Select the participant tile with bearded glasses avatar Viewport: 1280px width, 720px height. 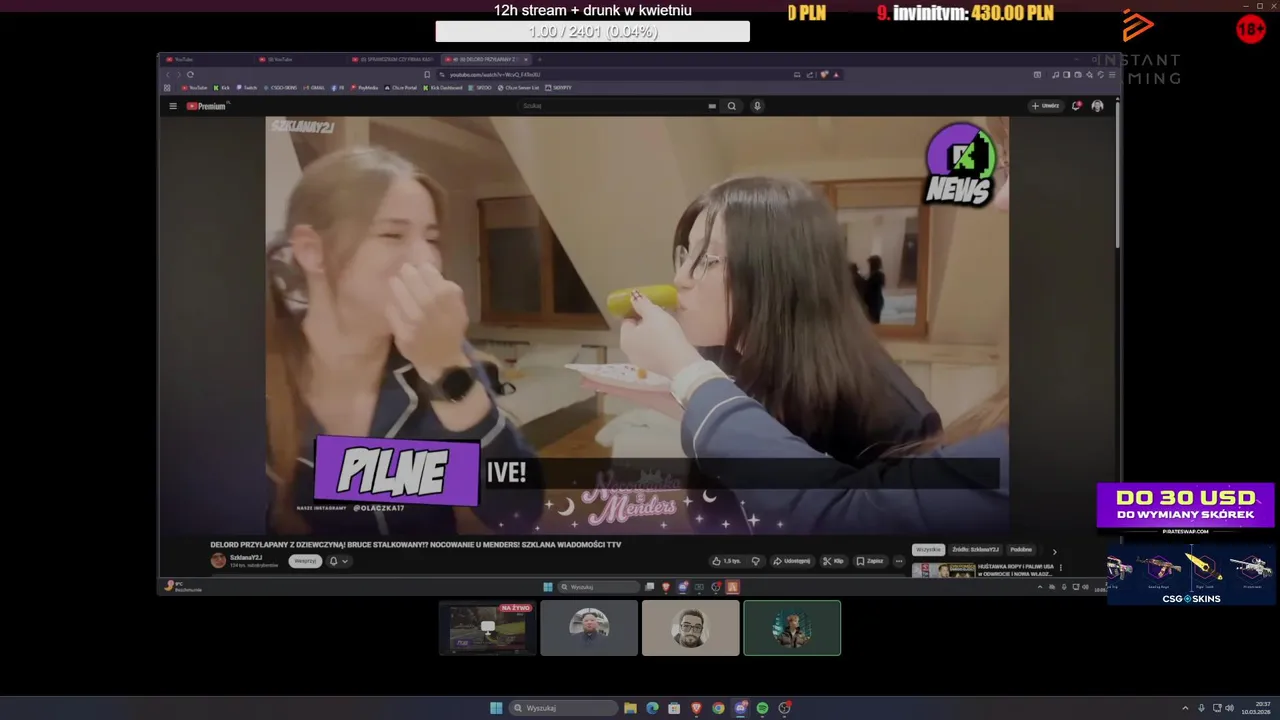[691, 628]
